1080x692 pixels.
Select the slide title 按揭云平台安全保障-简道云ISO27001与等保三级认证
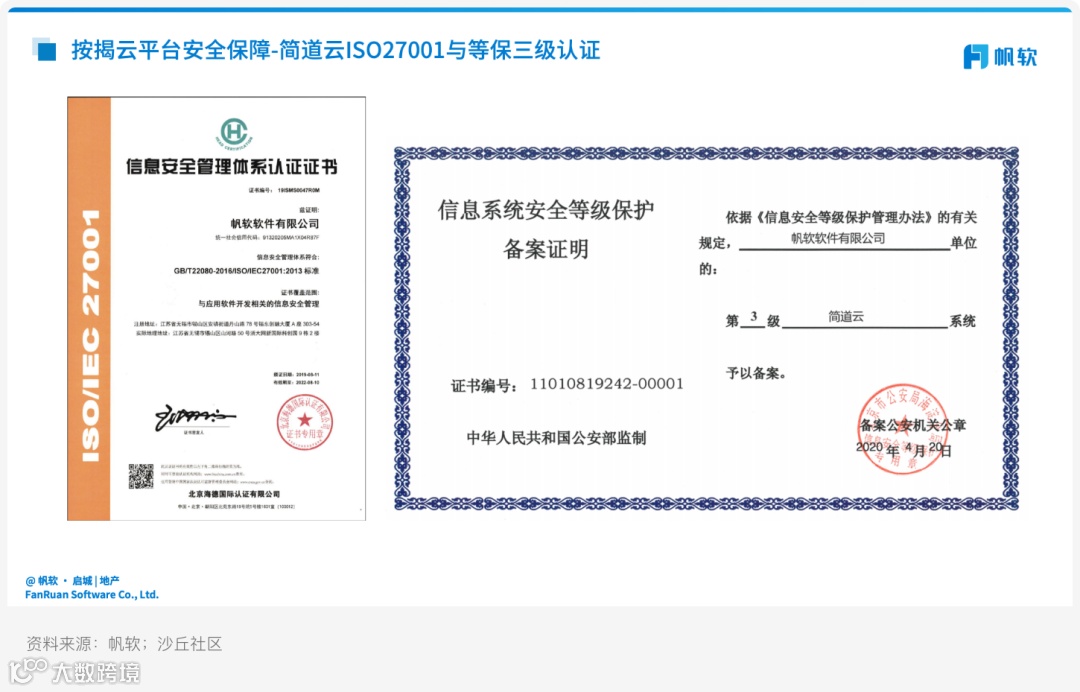point(336,50)
